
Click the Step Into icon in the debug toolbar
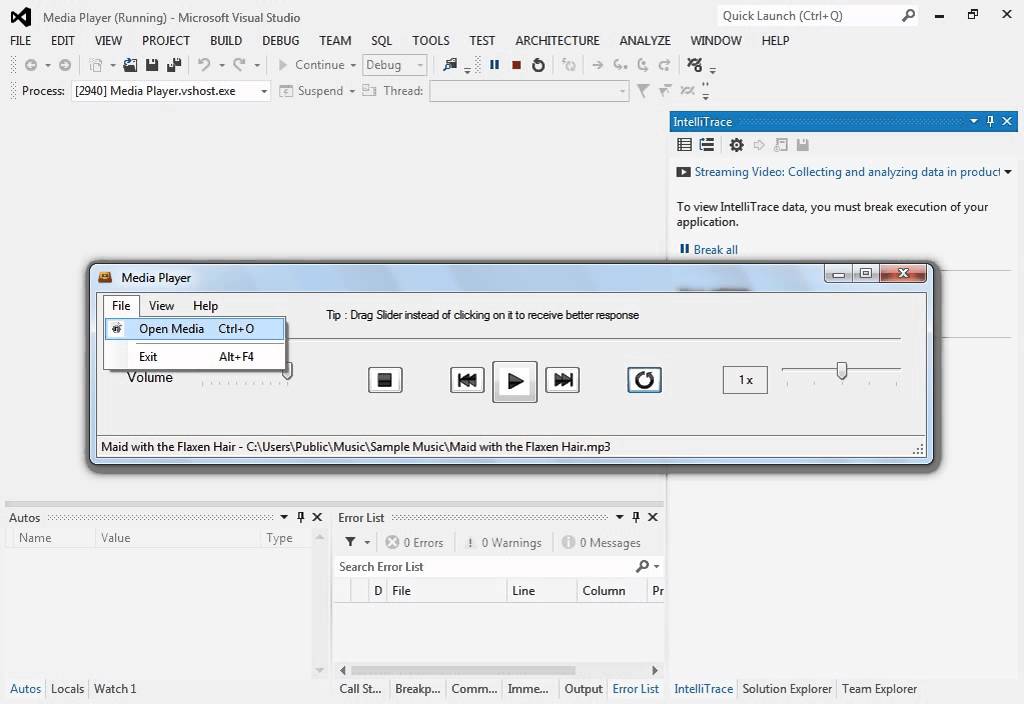[x=620, y=65]
